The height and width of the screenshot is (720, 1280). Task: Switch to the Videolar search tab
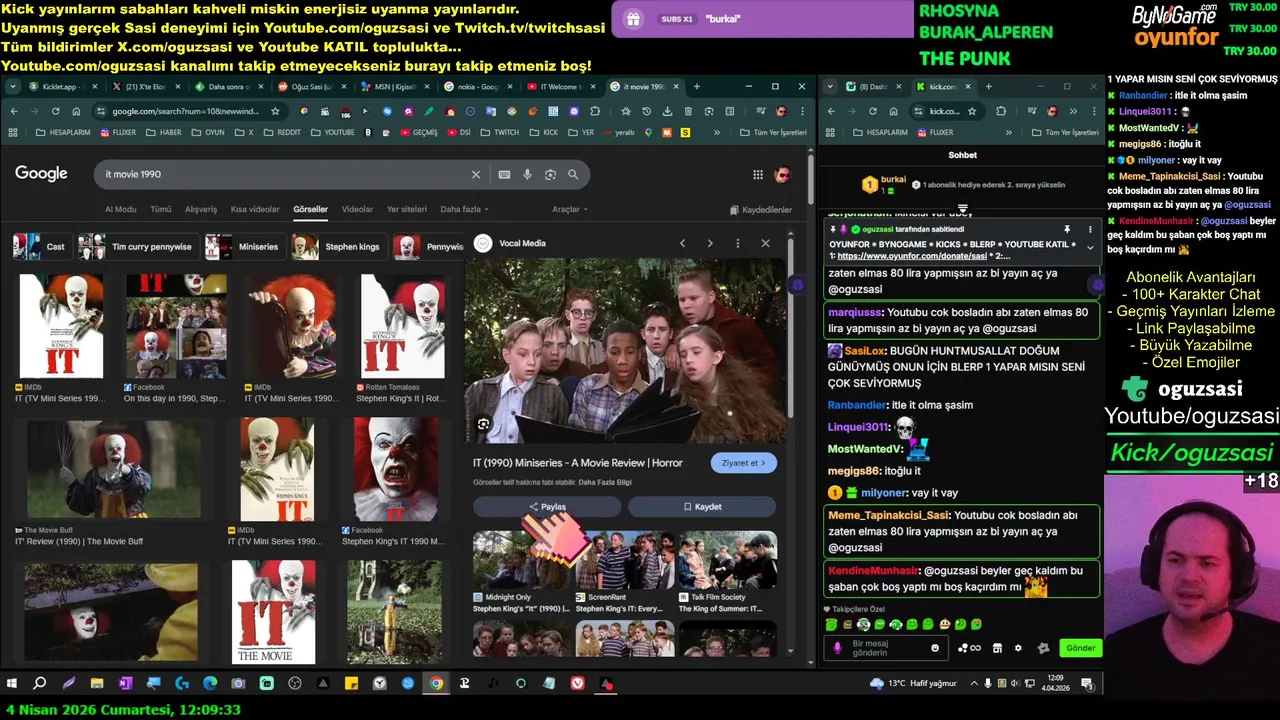tap(357, 209)
